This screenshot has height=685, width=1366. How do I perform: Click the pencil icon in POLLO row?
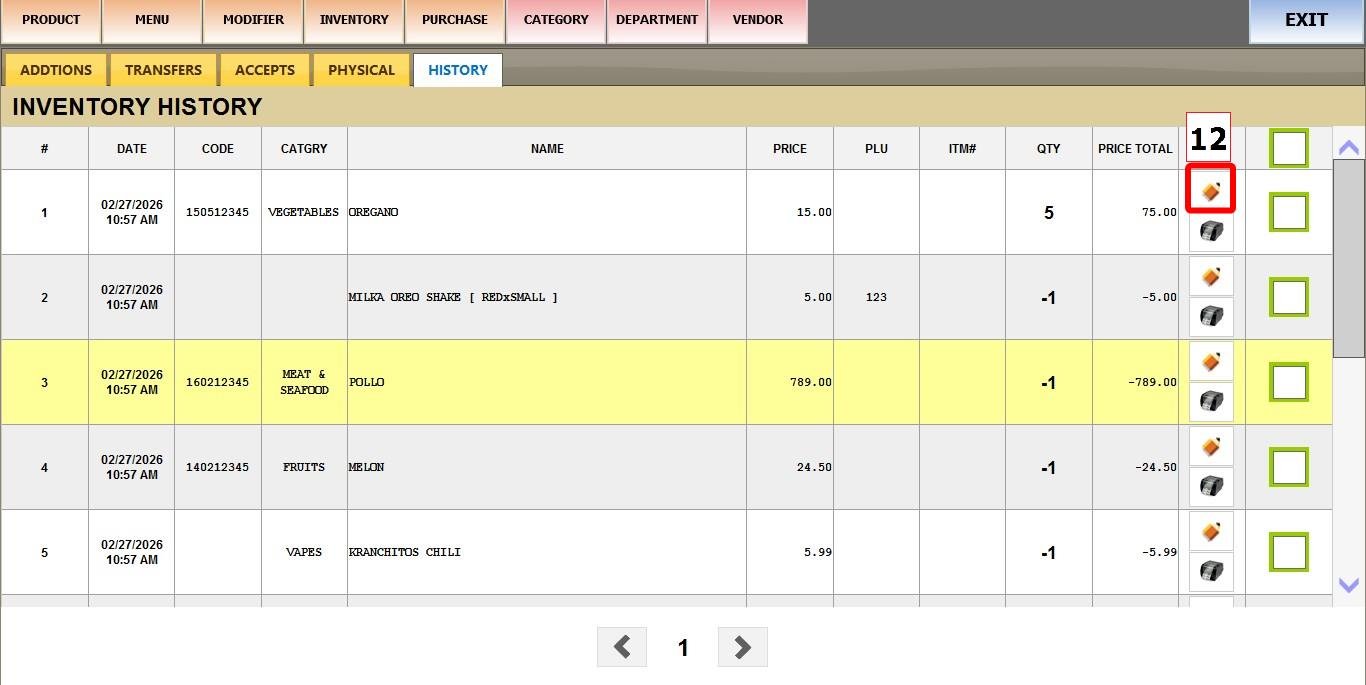tap(1210, 361)
